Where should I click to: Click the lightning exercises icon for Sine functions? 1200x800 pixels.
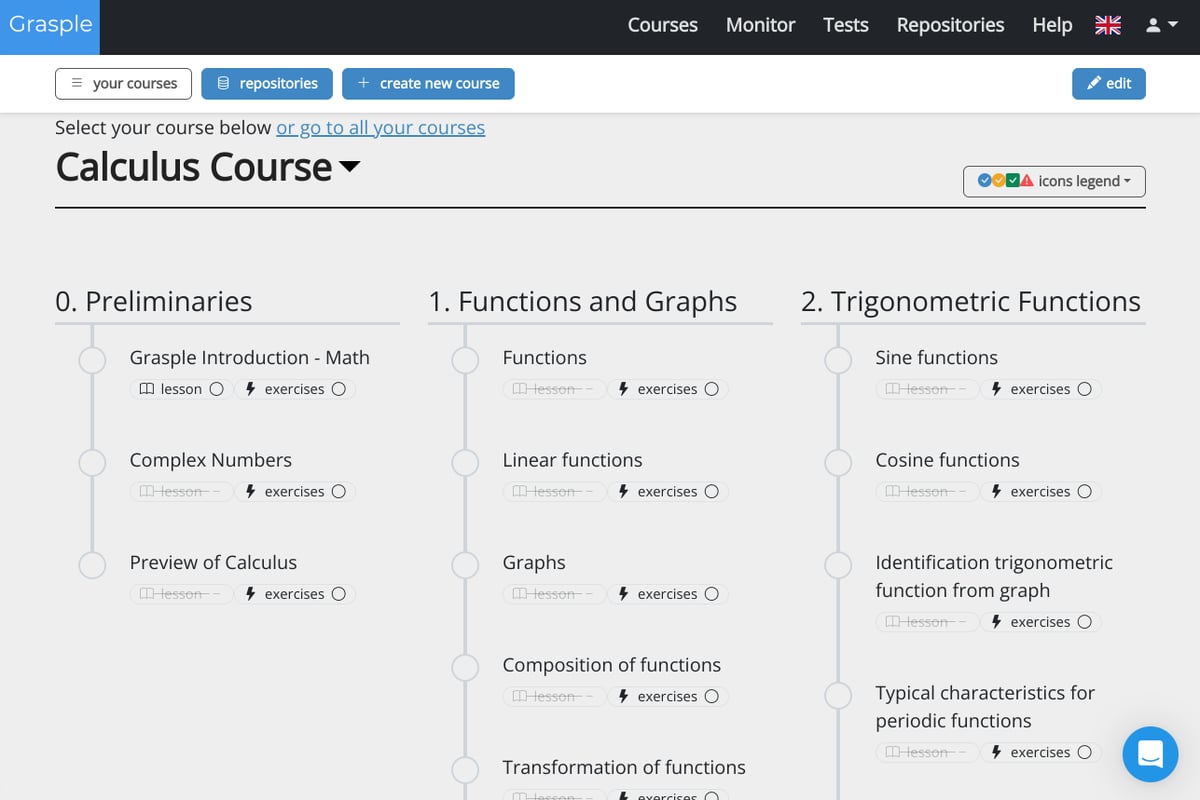[999, 389]
